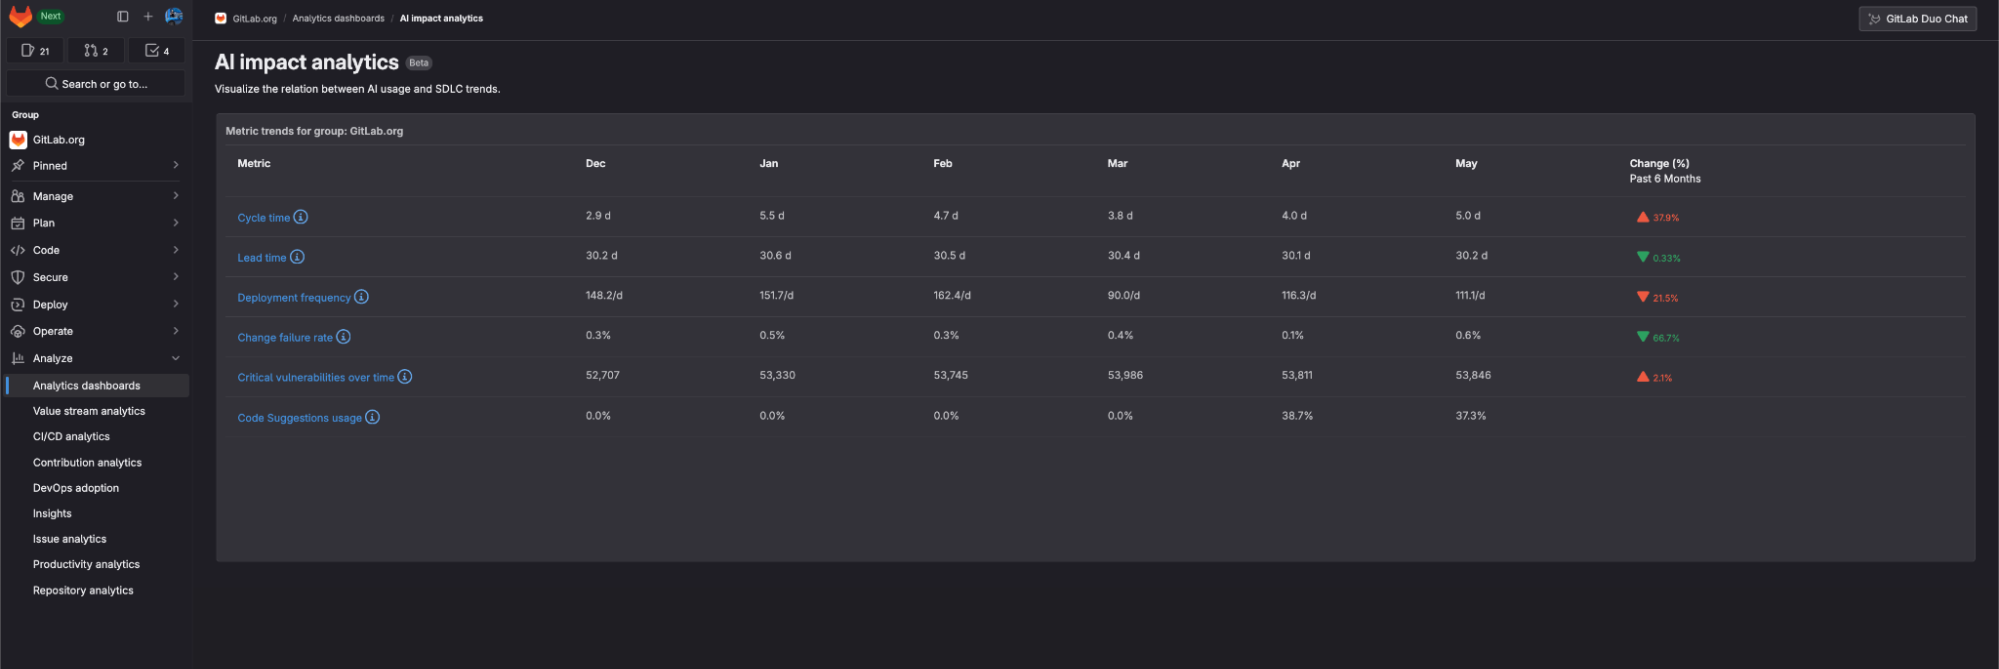1999x669 pixels.
Task: Toggle the sidebar collapse icon
Action: coord(123,16)
